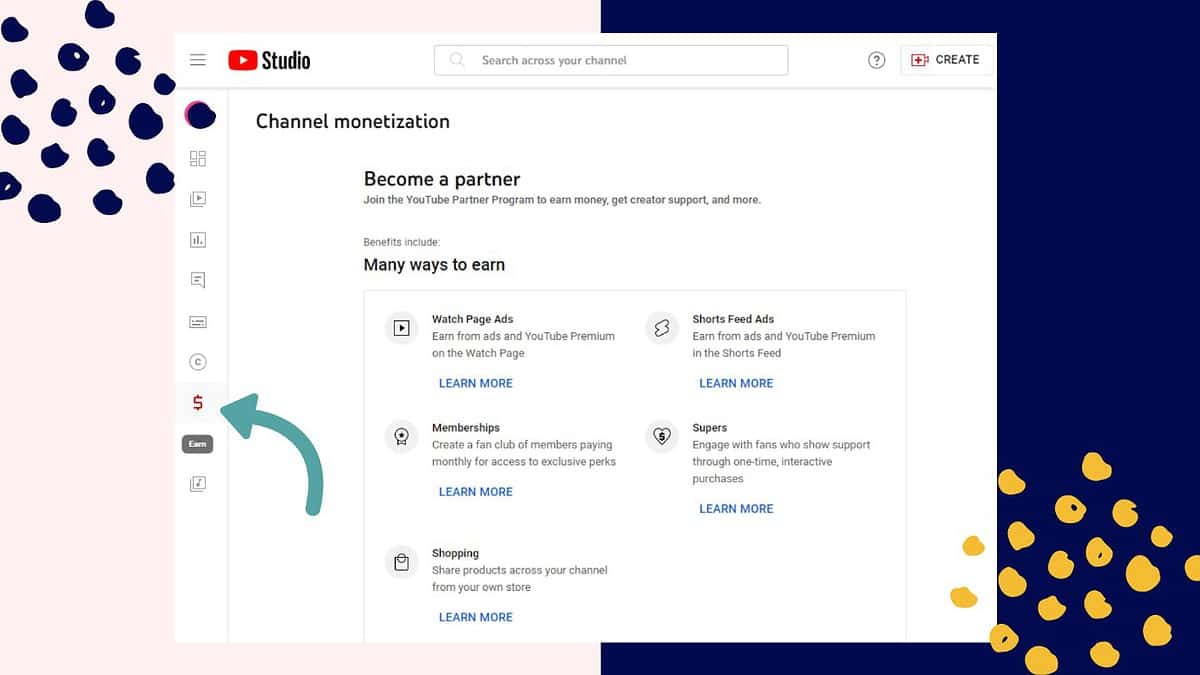Click the Shorts Feed Ads icon

click(x=662, y=328)
